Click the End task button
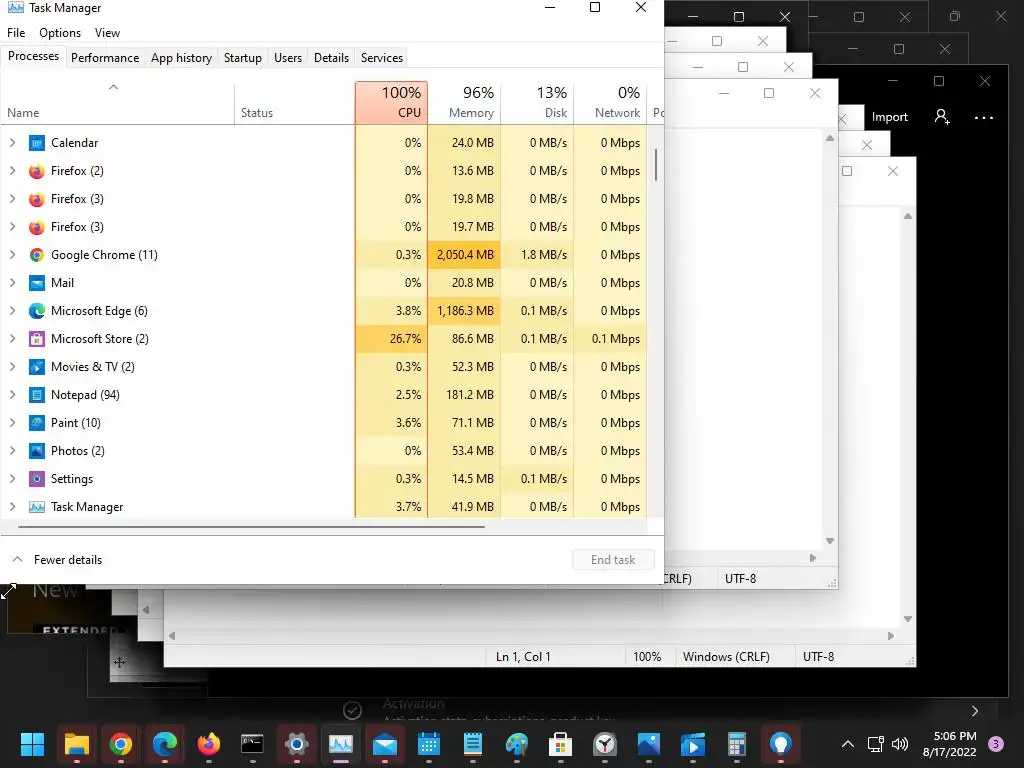The height and width of the screenshot is (768, 1024). point(613,560)
